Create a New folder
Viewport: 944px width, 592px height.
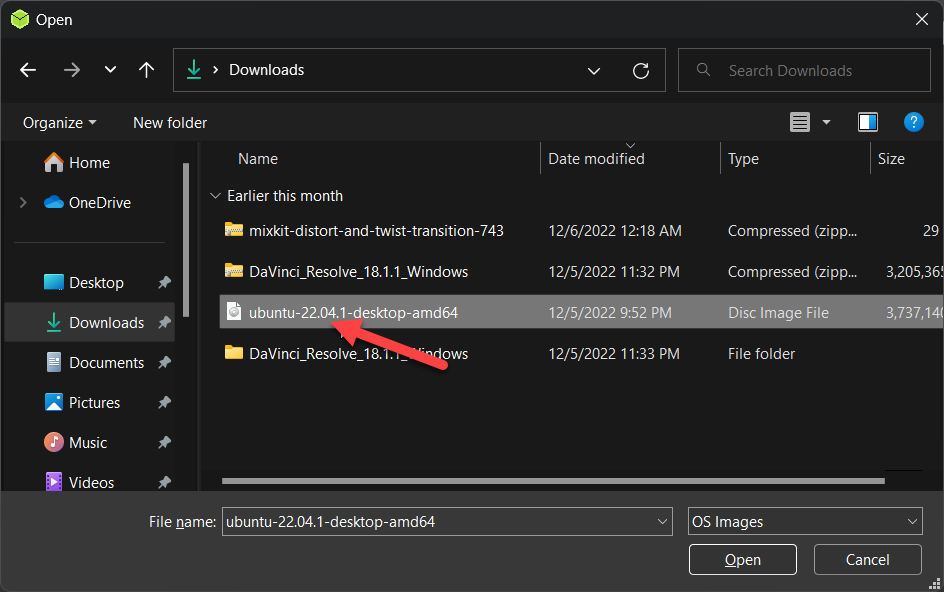[x=170, y=123]
